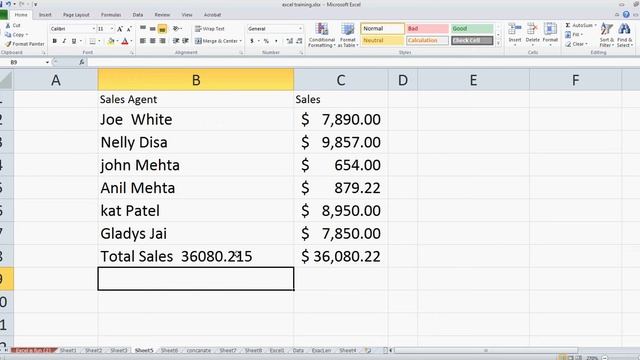
Task: Open the General number format dropdown
Action: click(300, 29)
